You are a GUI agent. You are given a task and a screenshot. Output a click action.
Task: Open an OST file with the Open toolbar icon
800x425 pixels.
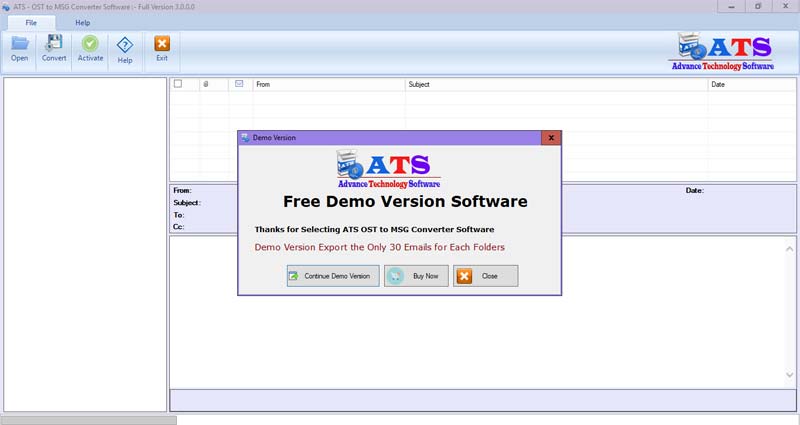point(19,49)
